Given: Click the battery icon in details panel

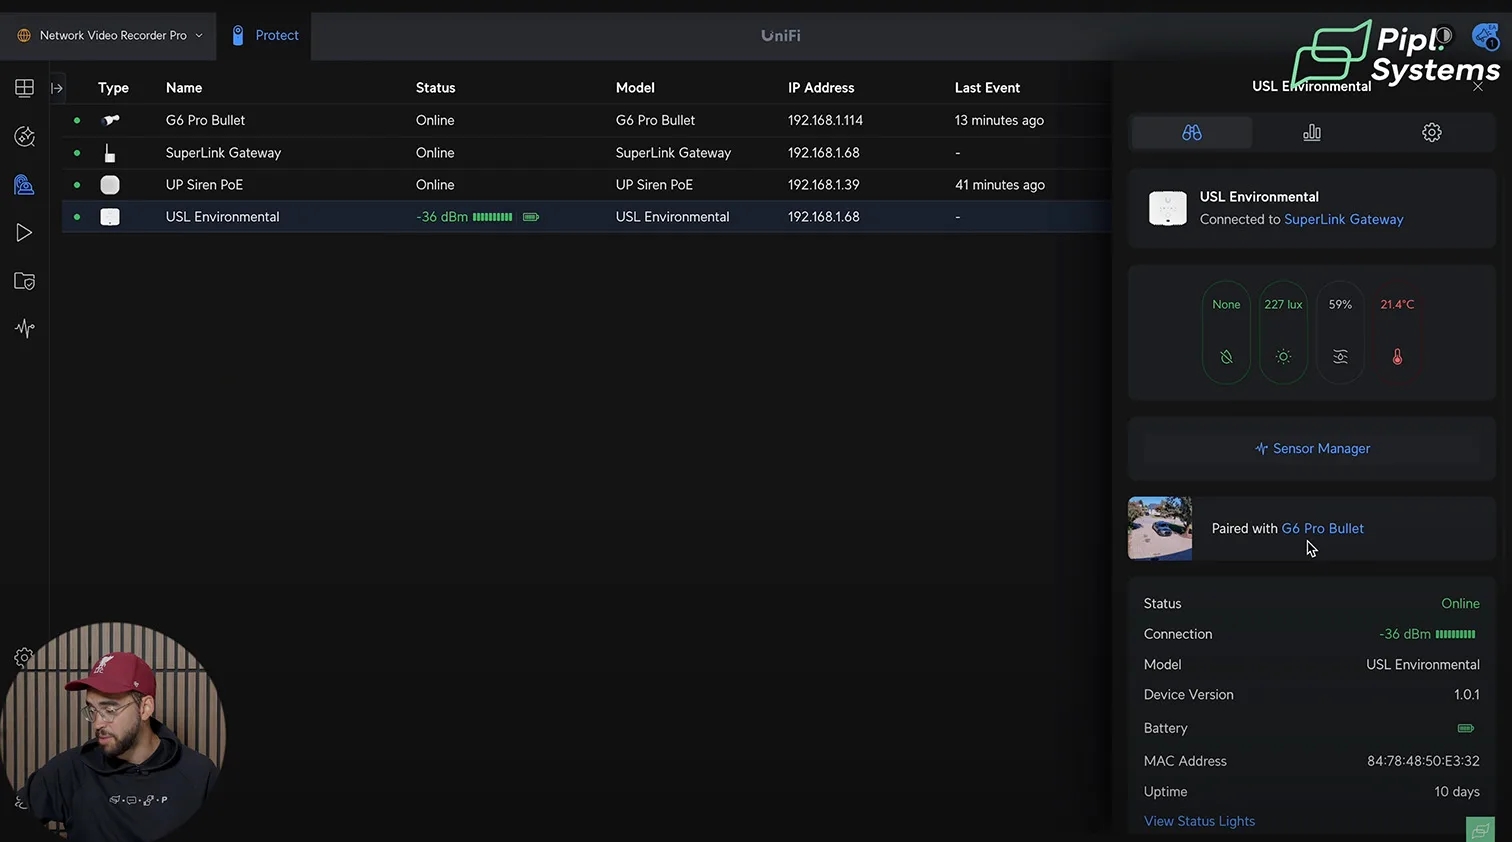Looking at the screenshot, I should (x=1465, y=728).
